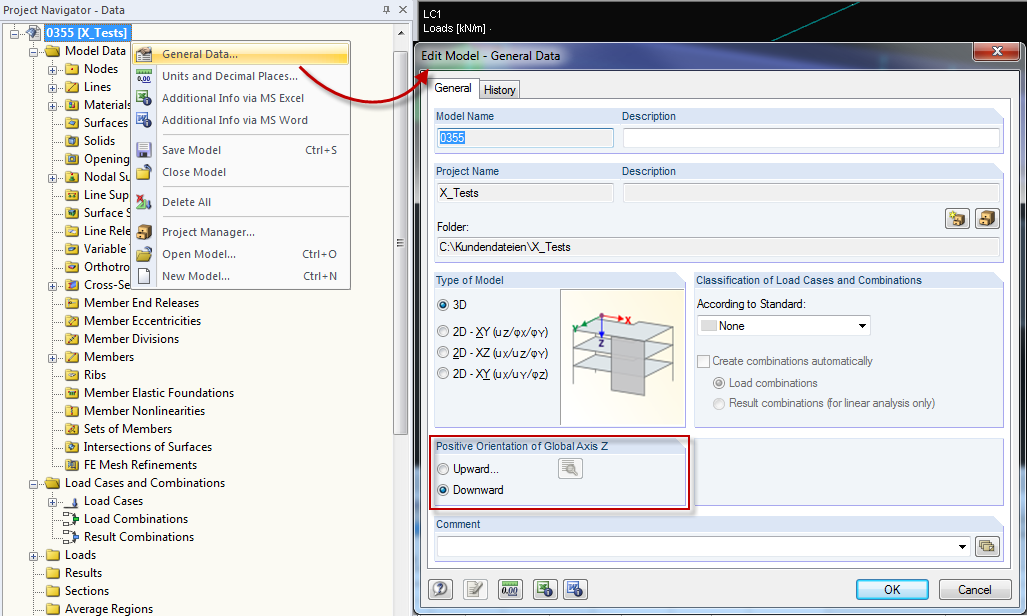Click the Nodes folder icon in the tree
This screenshot has width=1027, height=616.
click(72, 69)
